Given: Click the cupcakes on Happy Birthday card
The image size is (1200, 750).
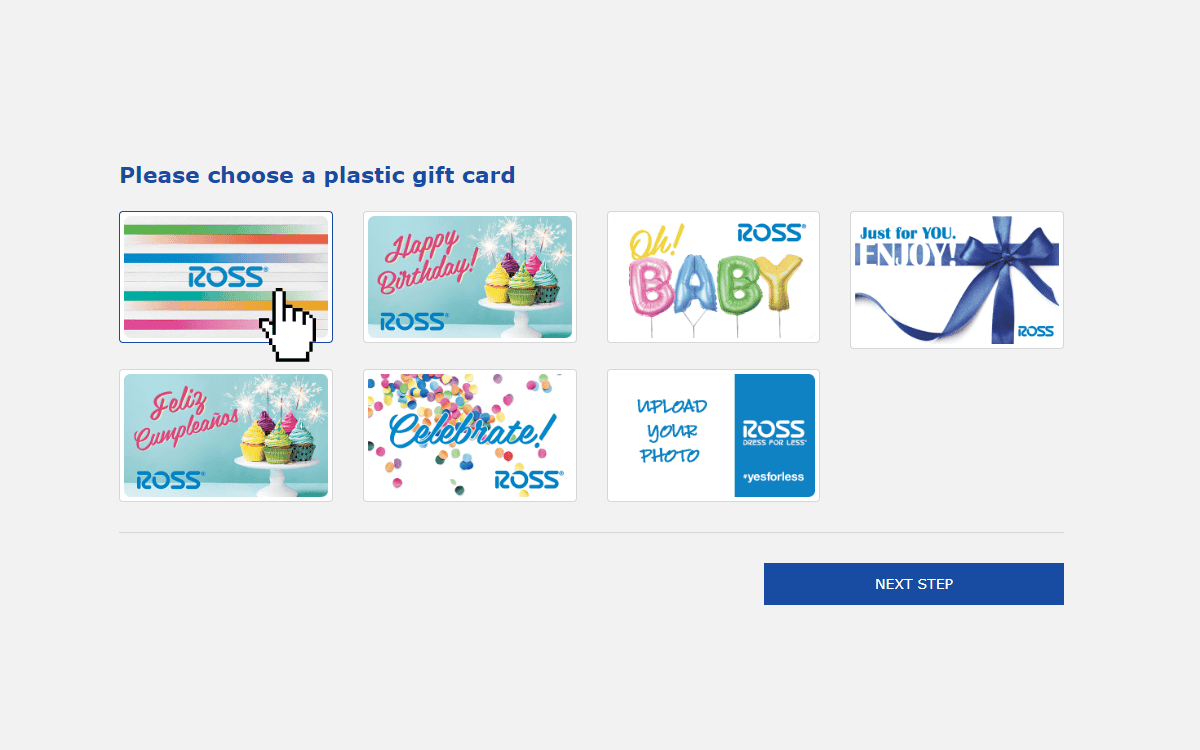Looking at the screenshot, I should click(x=522, y=278).
